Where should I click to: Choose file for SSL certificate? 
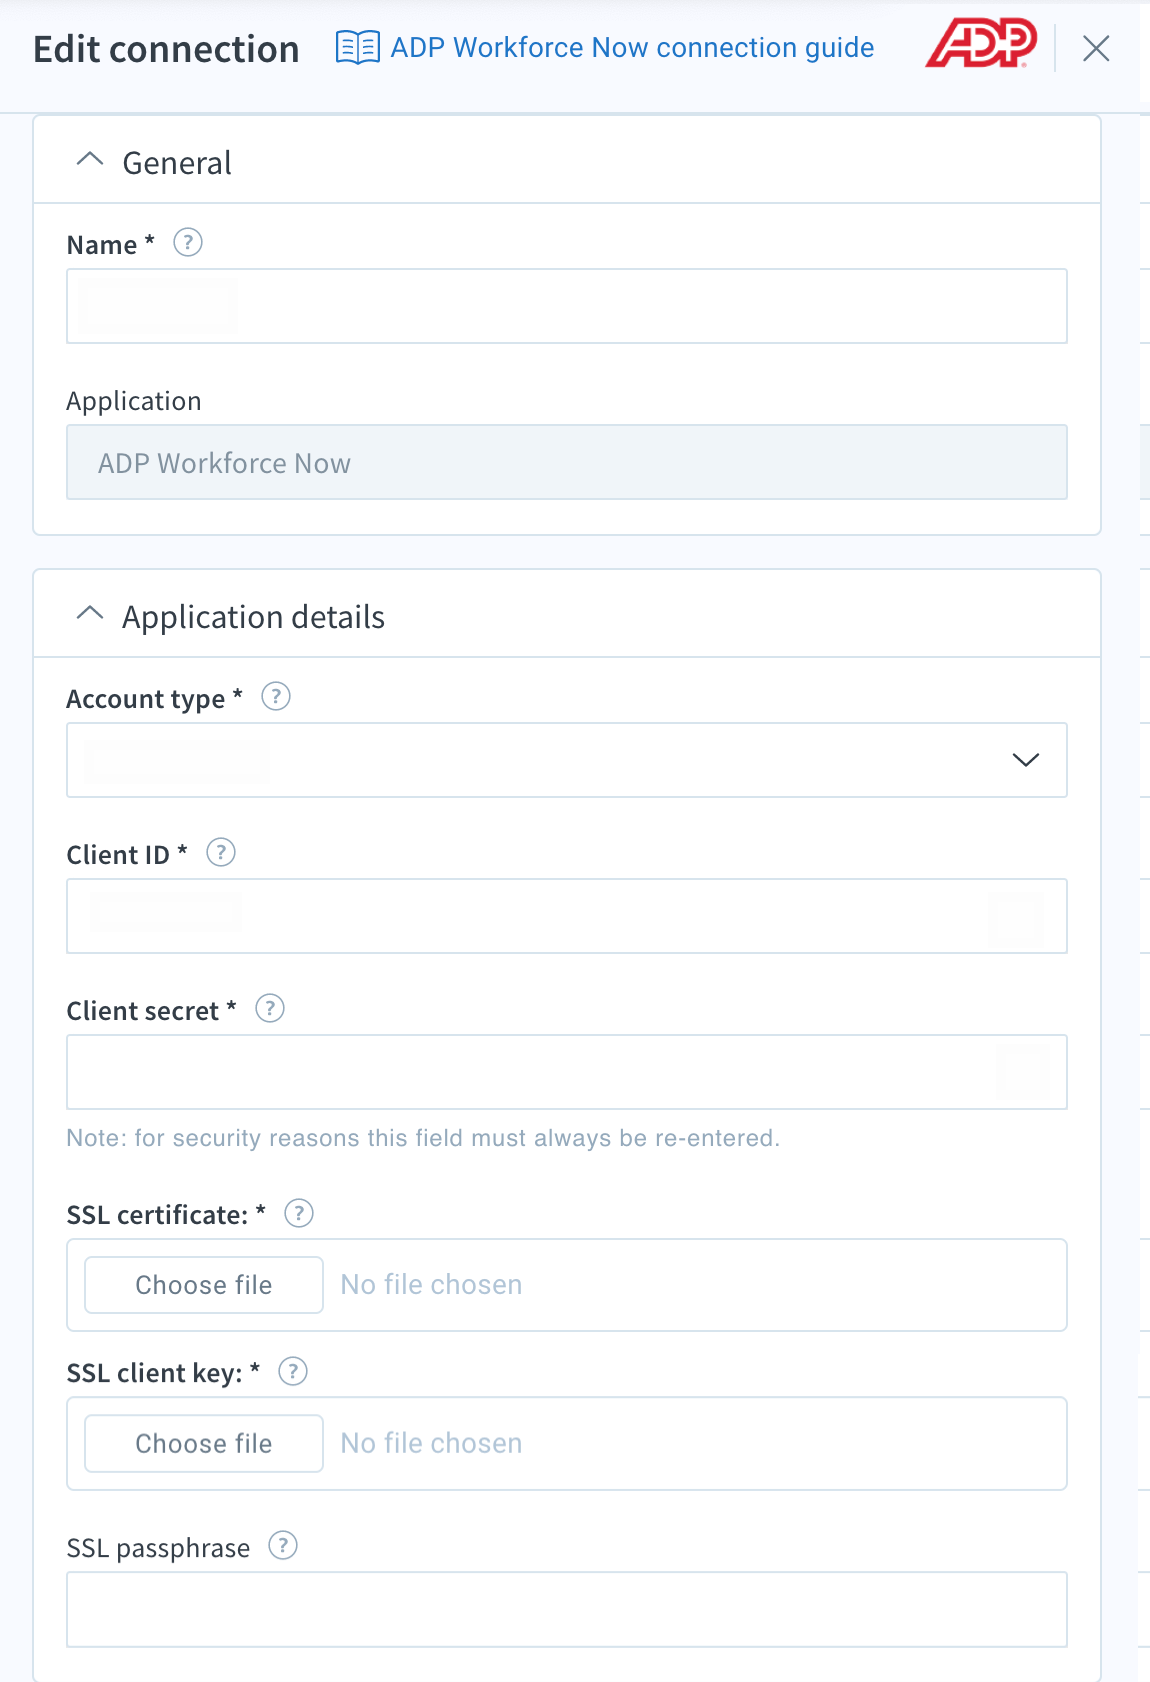(204, 1285)
